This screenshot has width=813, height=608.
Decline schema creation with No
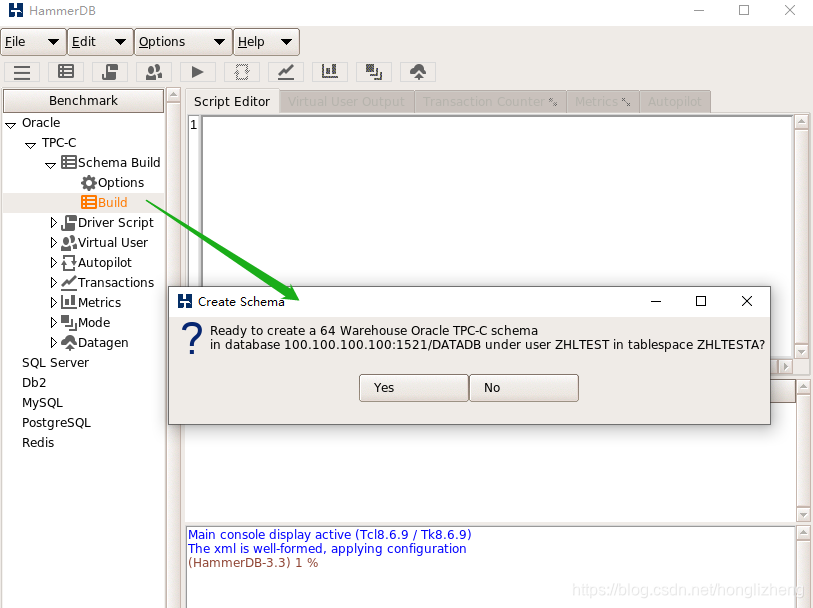524,388
